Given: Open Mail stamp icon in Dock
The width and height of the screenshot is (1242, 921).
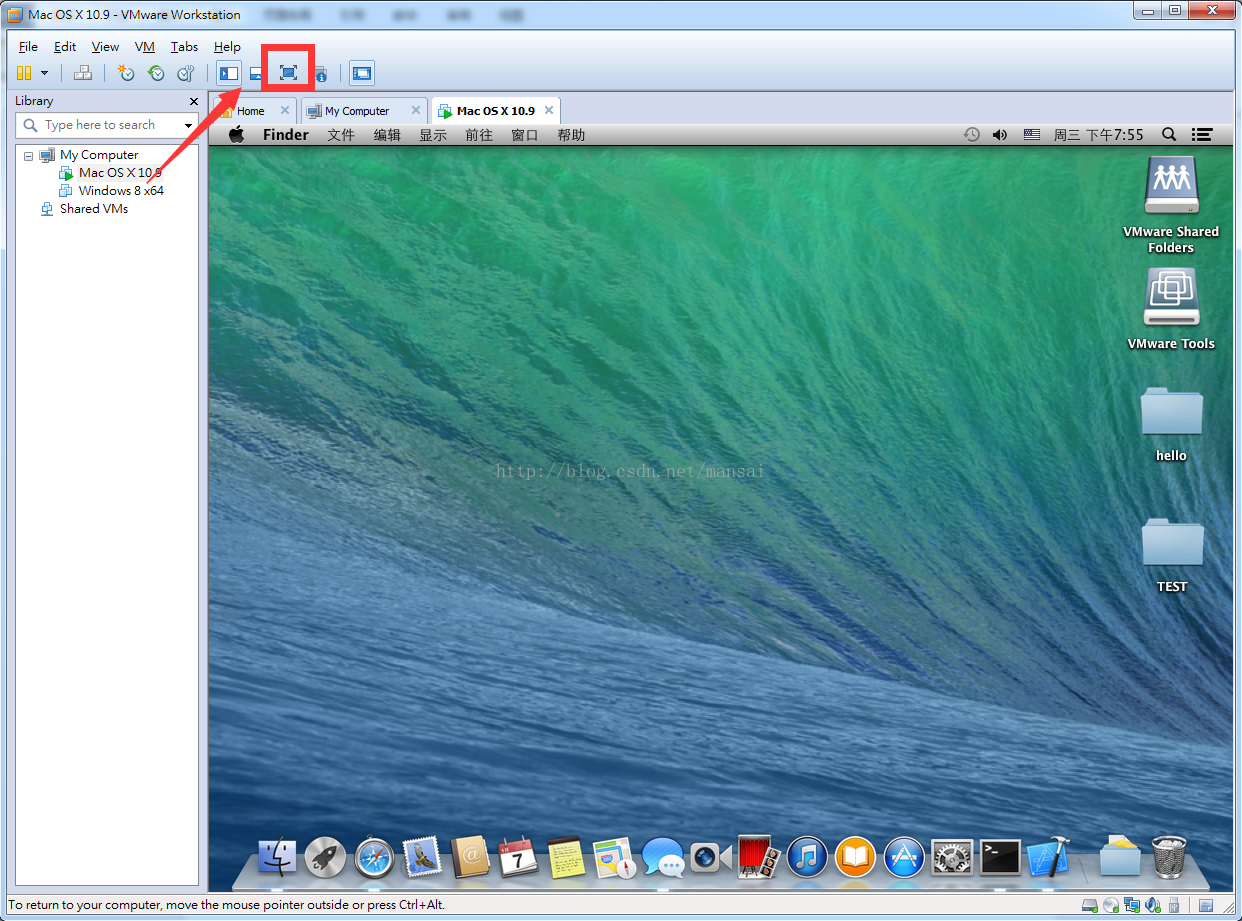Looking at the screenshot, I should [x=422, y=857].
